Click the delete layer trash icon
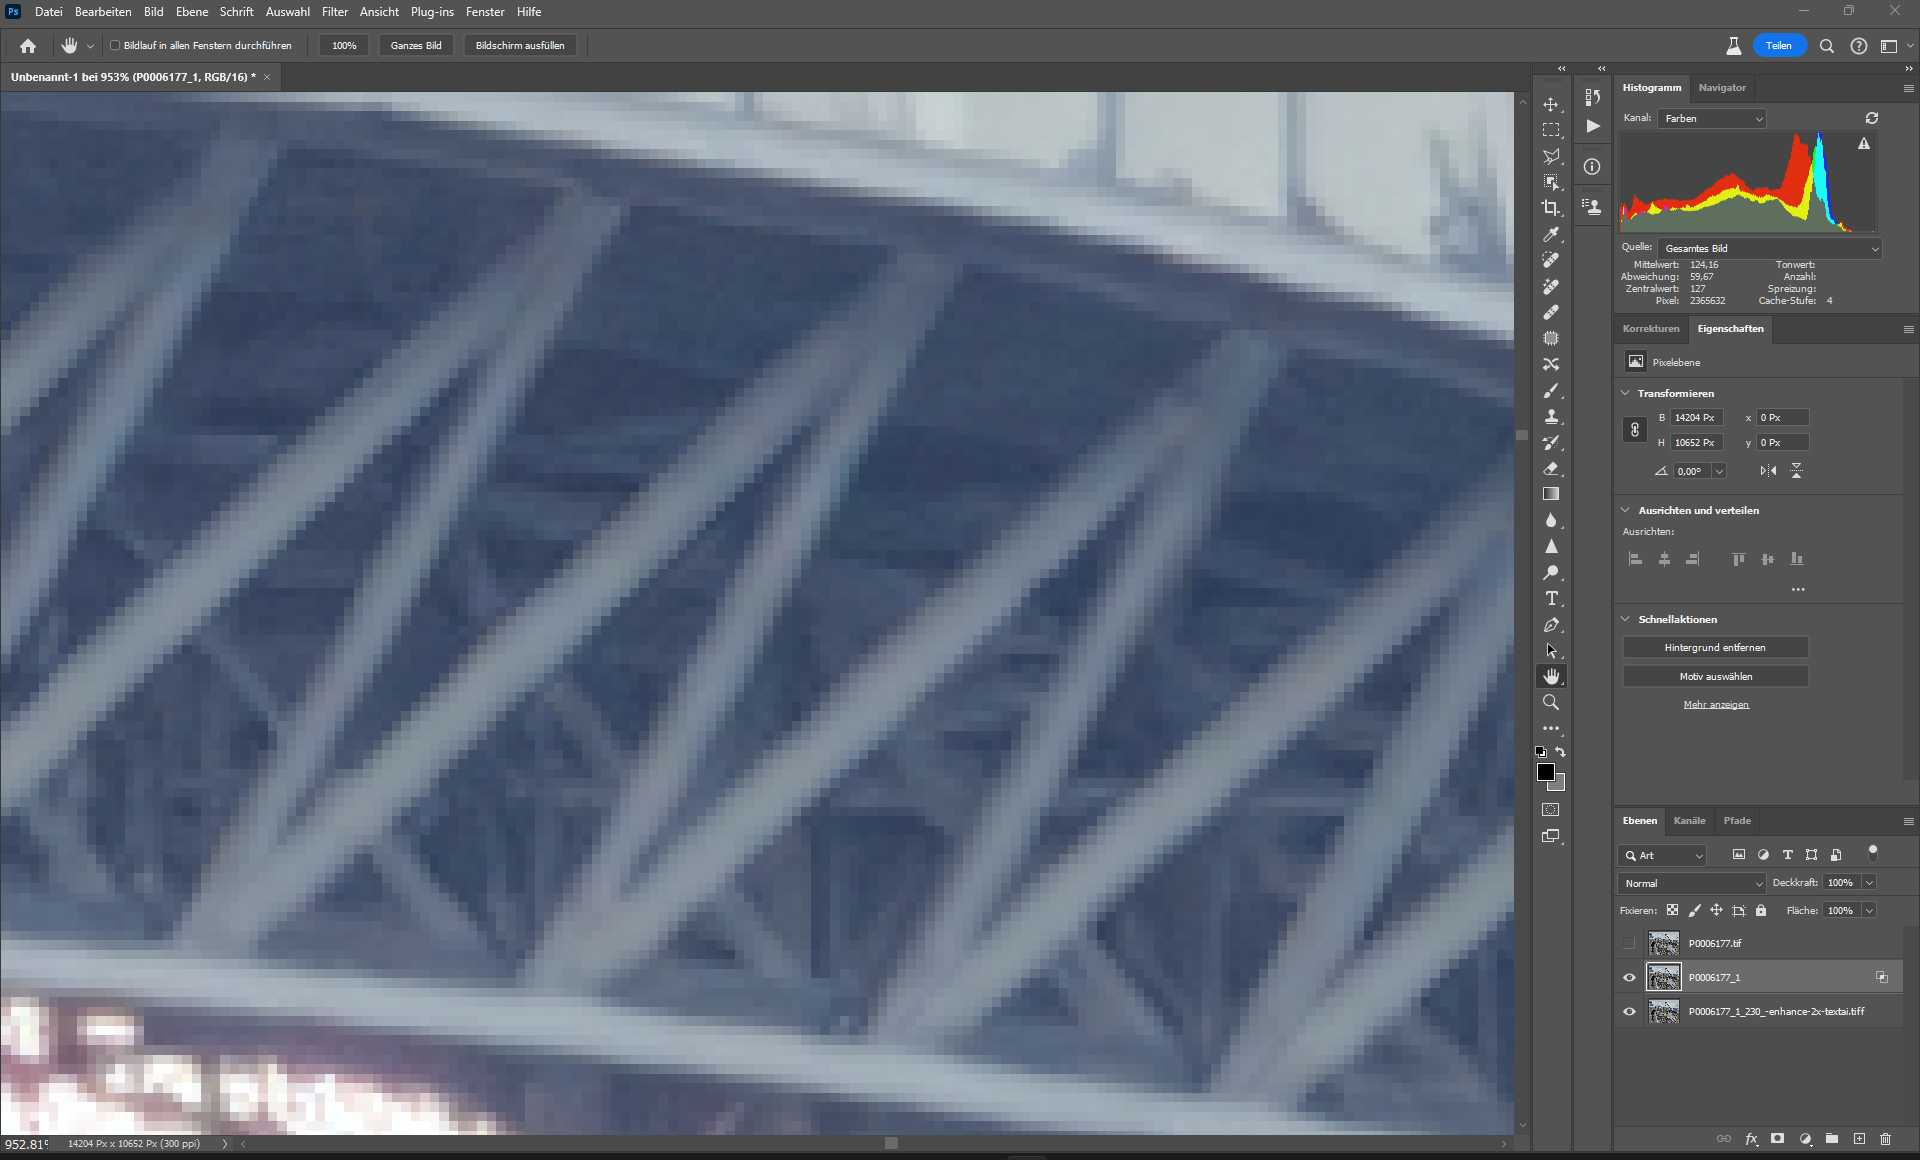 coord(1885,1138)
